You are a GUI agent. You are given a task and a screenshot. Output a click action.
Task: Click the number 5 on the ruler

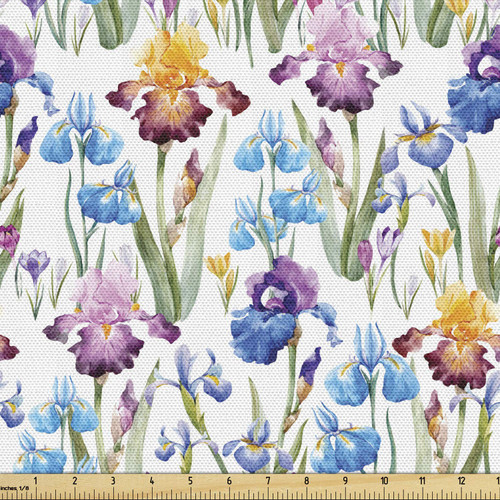pyautogui.click(x=190, y=481)
